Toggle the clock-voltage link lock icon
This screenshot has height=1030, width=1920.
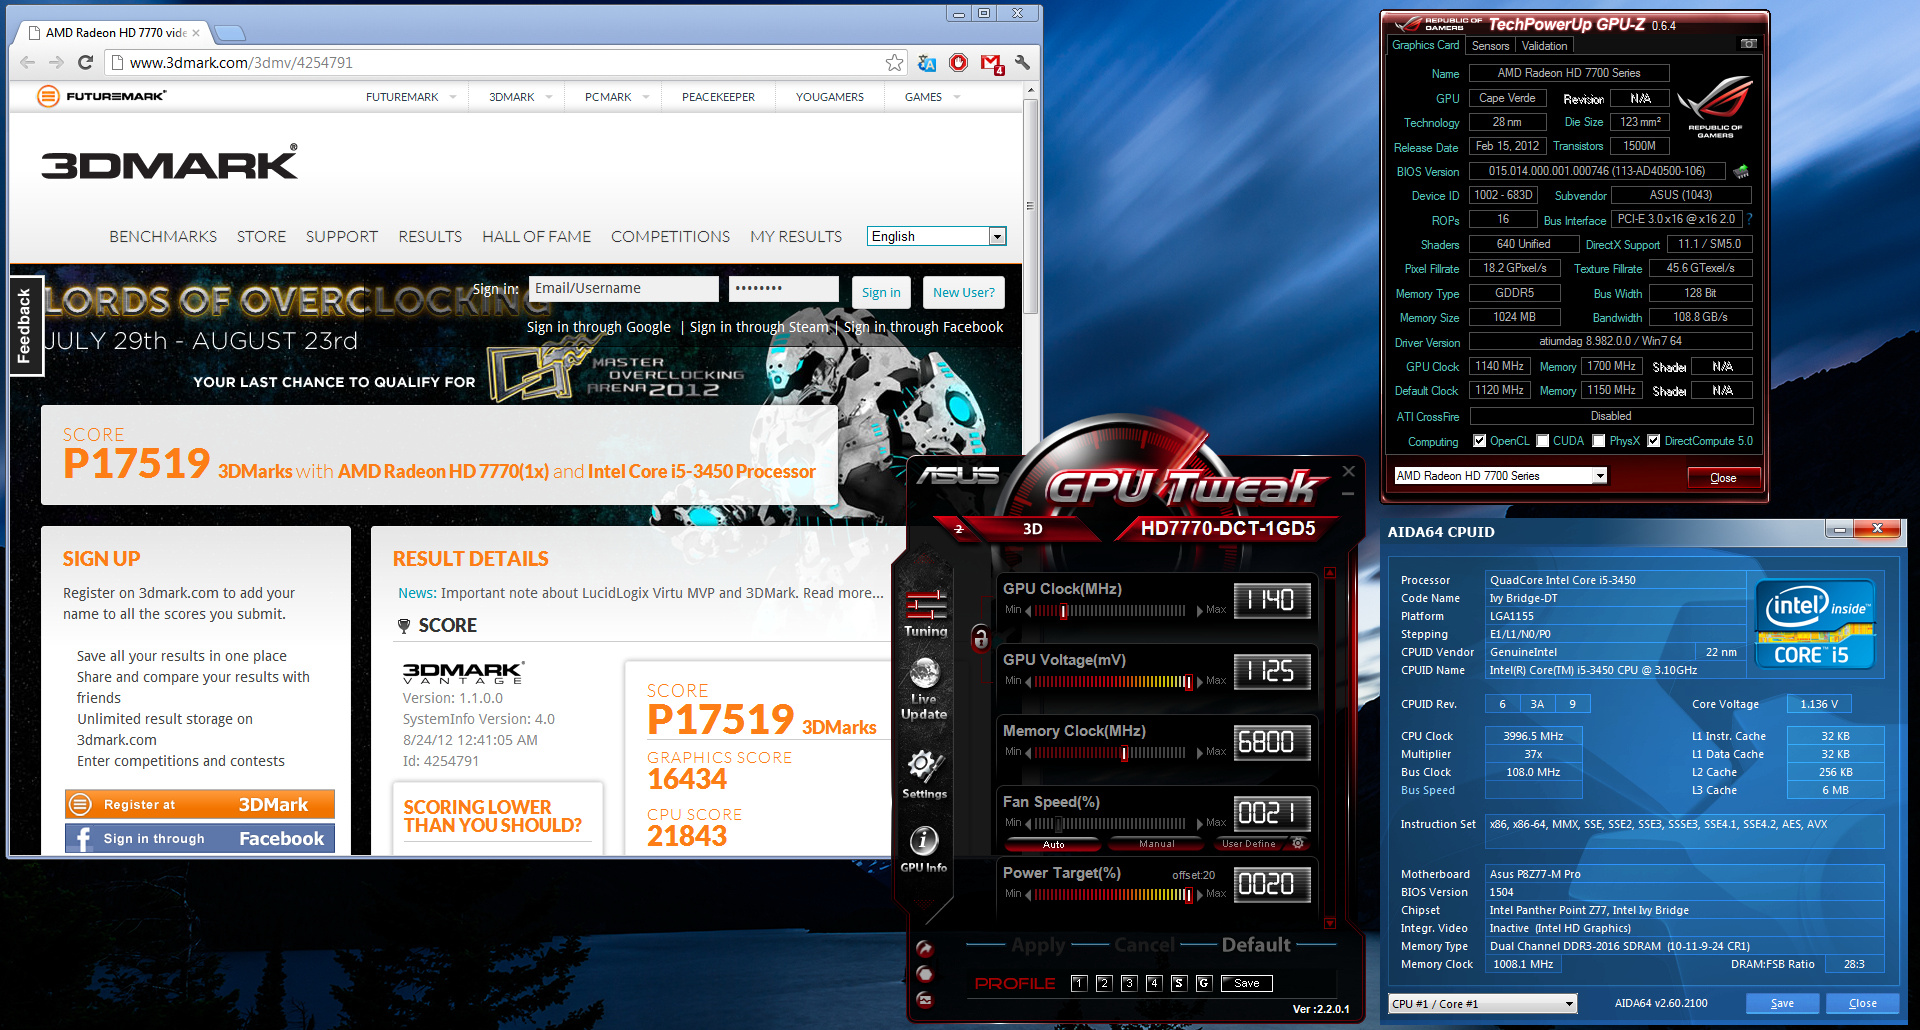pyautogui.click(x=980, y=637)
